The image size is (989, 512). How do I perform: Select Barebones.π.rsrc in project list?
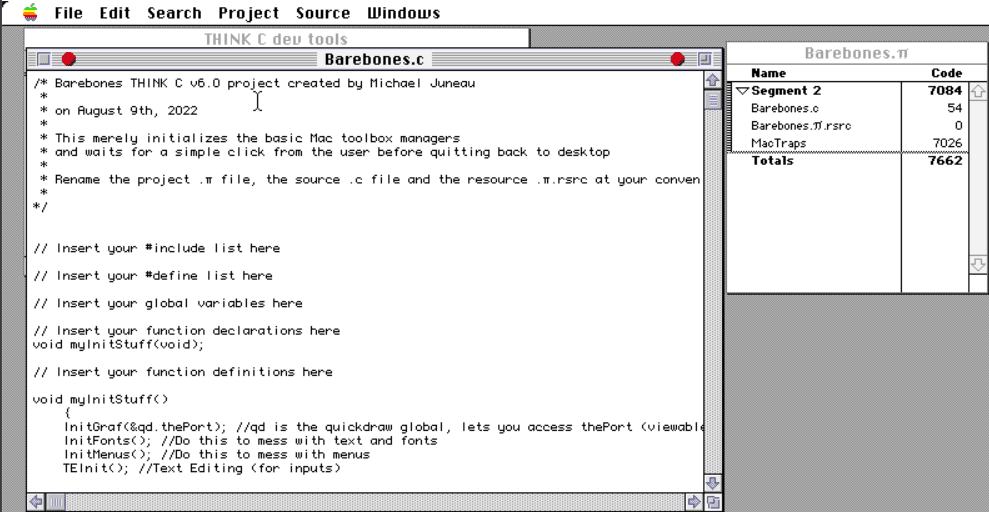(801, 126)
